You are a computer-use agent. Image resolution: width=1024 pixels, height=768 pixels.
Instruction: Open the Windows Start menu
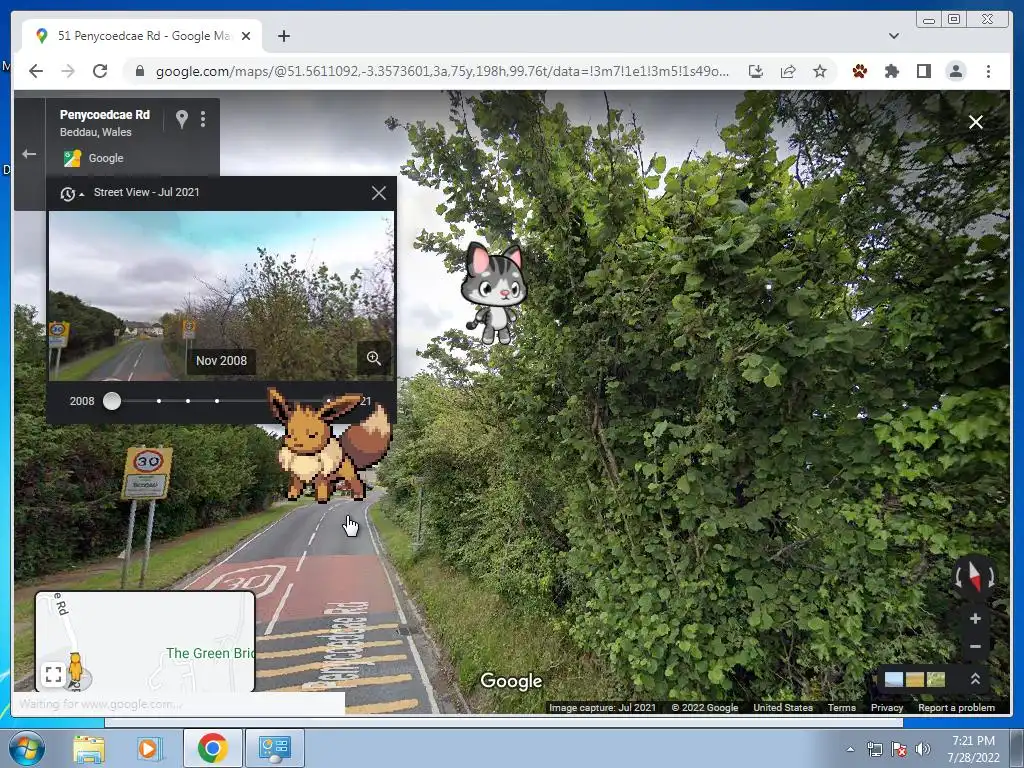point(26,748)
